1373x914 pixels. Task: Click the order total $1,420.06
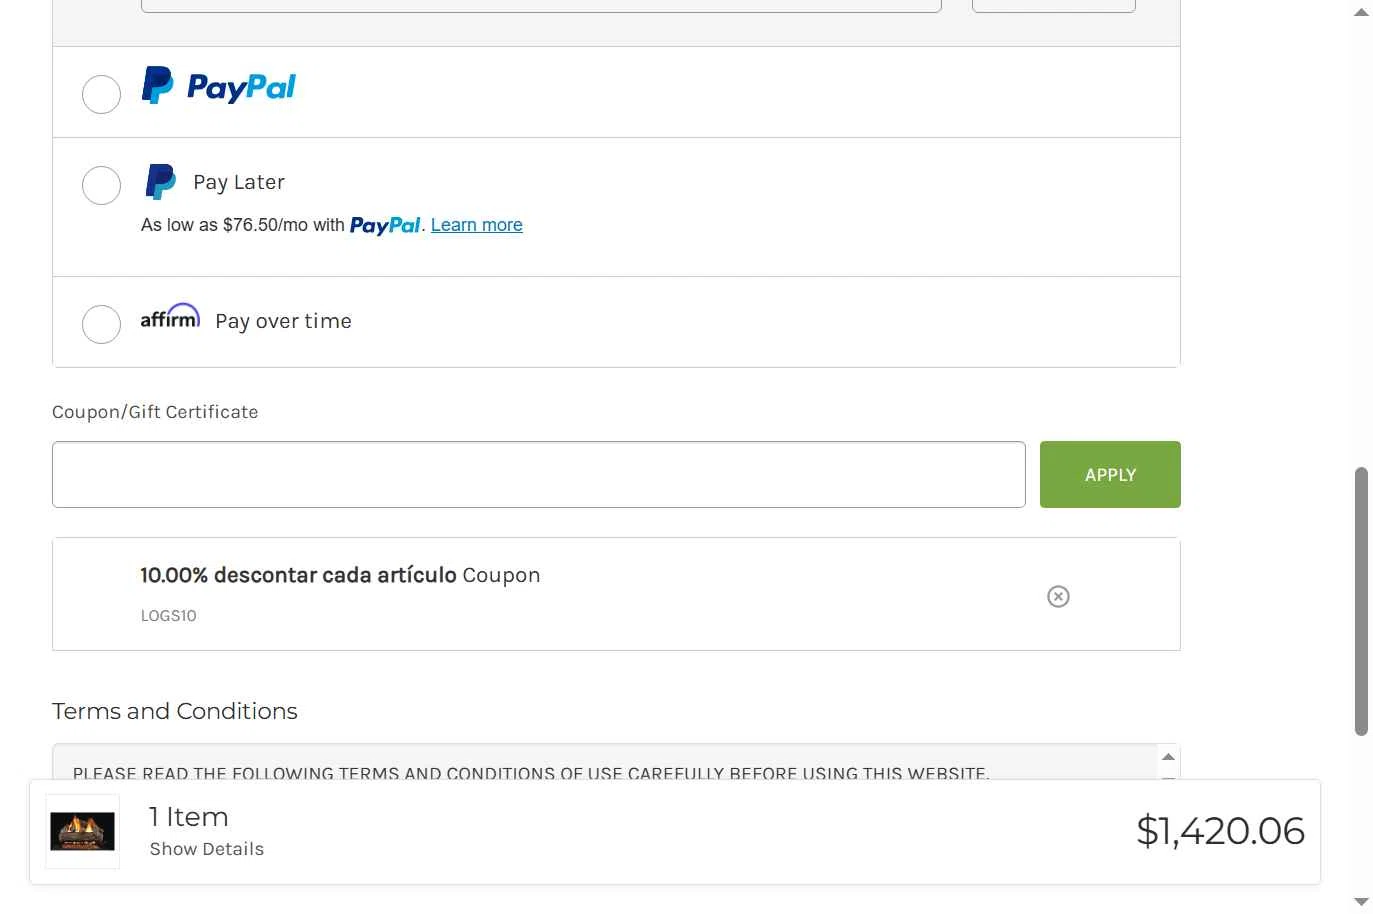coord(1220,831)
